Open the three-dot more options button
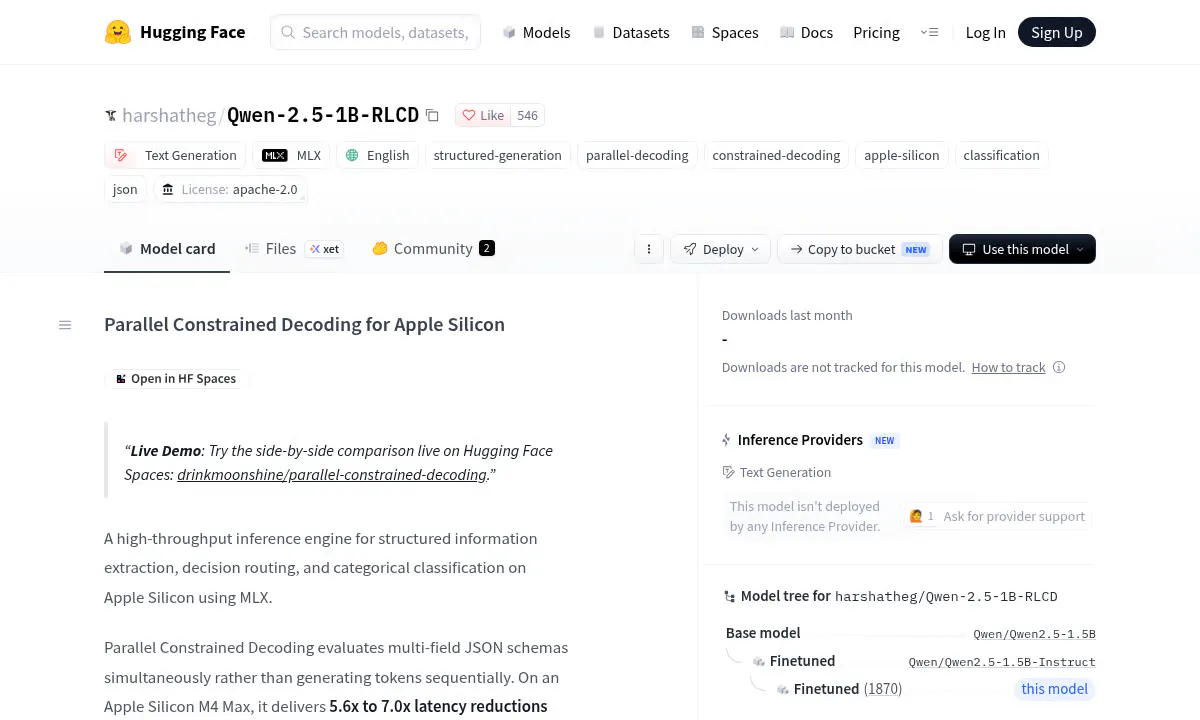This screenshot has height=720, width=1200. click(x=649, y=249)
